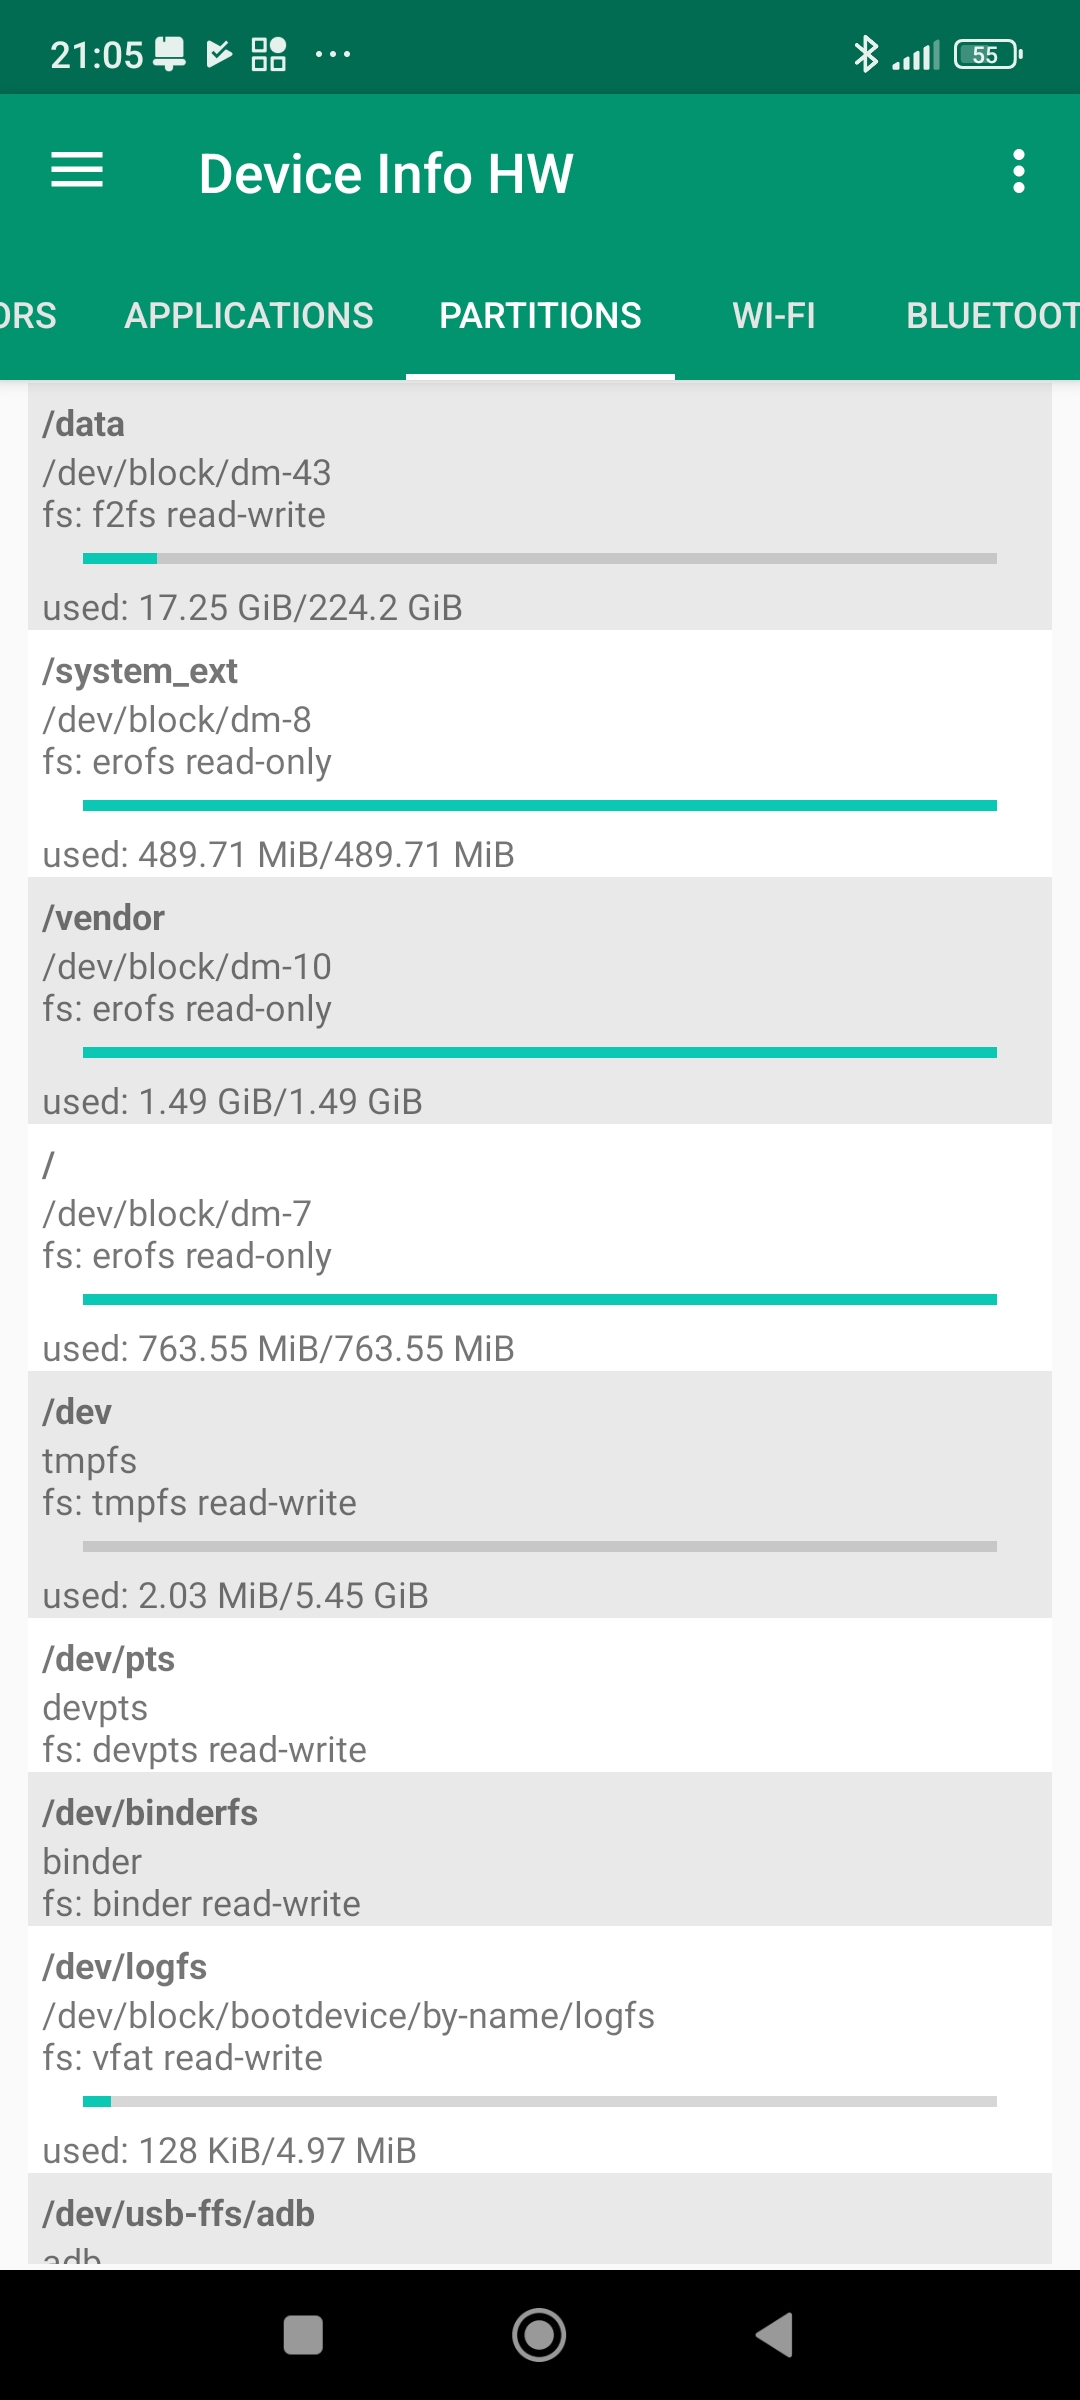Tap the signal strength icon
The width and height of the screenshot is (1080, 2400).
(x=916, y=55)
